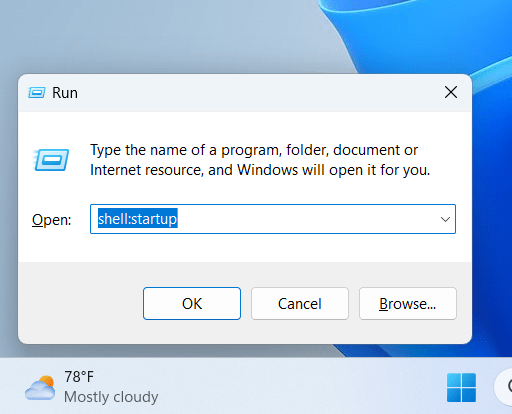
Task: Close the Run dialog with X
Action: click(451, 92)
